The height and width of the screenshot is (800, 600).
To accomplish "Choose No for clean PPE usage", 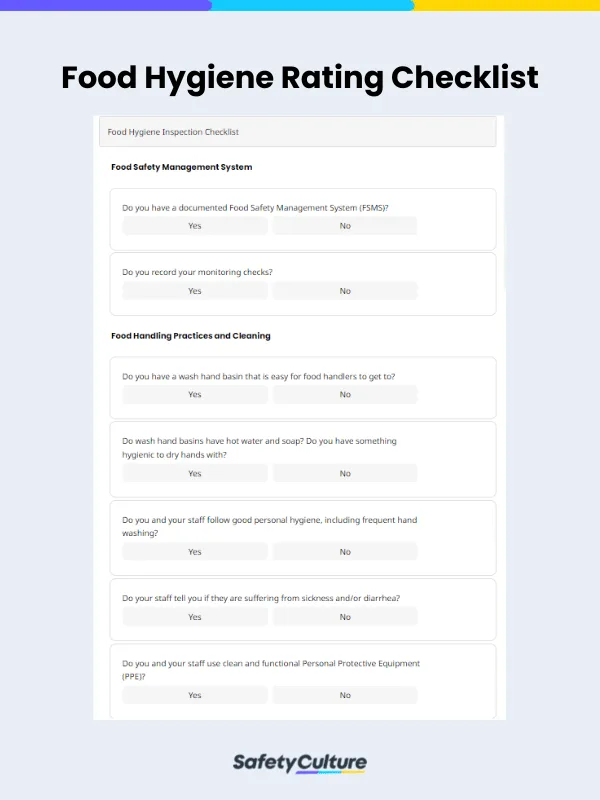I will click(345, 695).
